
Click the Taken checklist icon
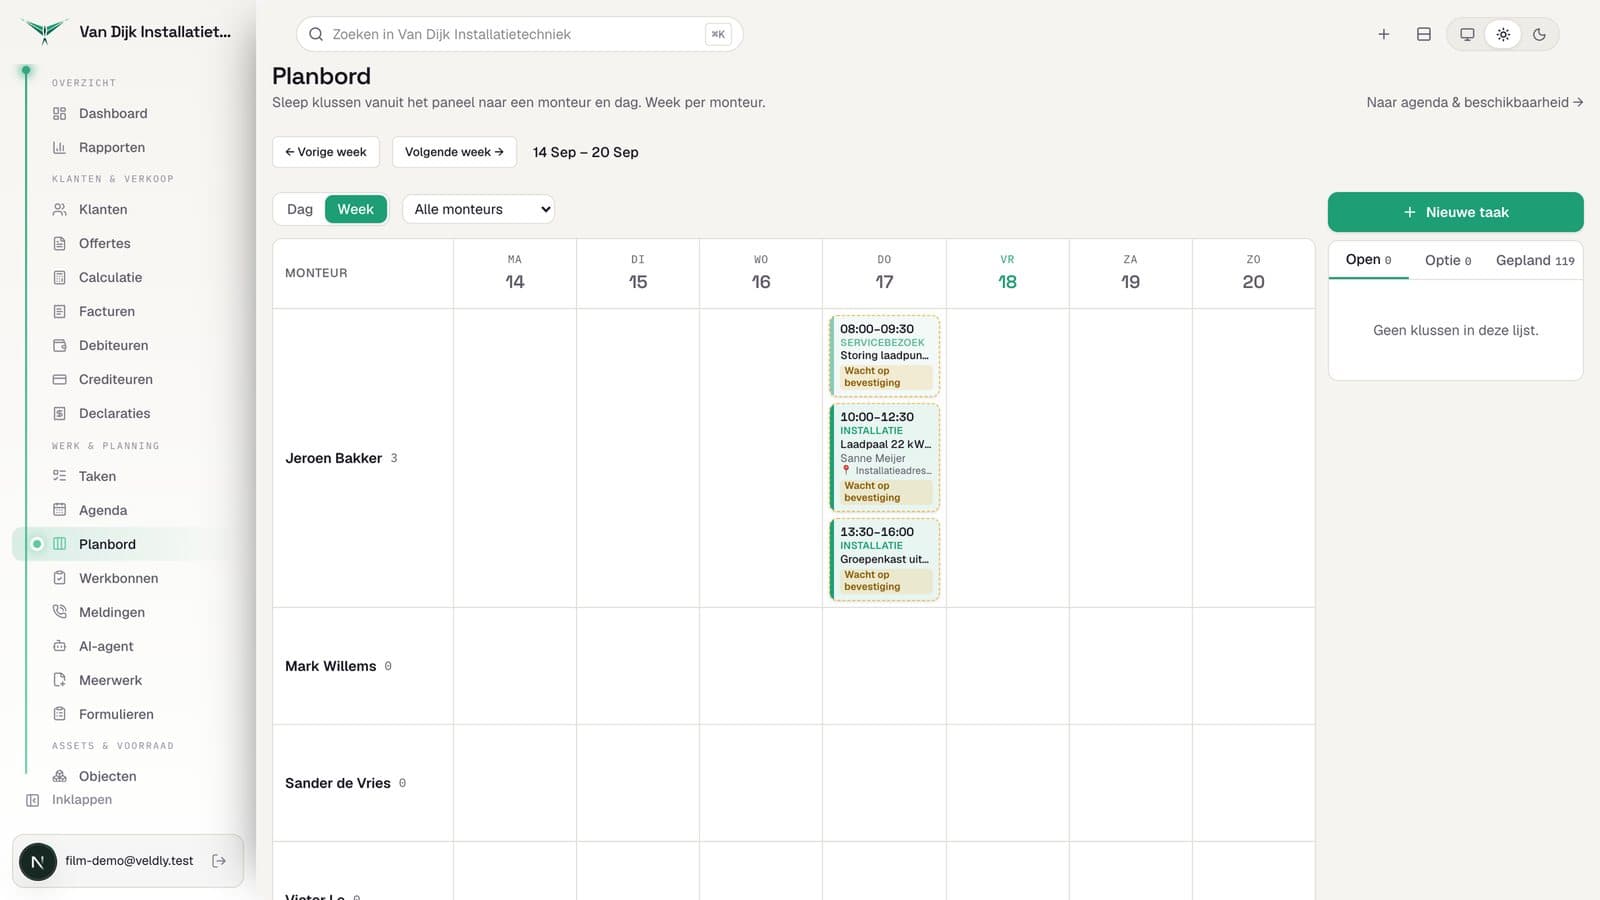59,477
